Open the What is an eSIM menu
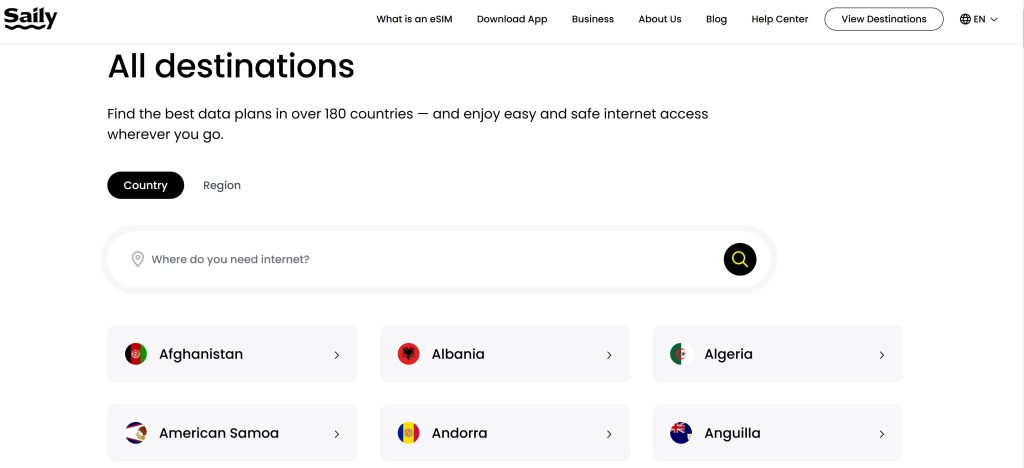This screenshot has height=468, width=1024. point(414,20)
